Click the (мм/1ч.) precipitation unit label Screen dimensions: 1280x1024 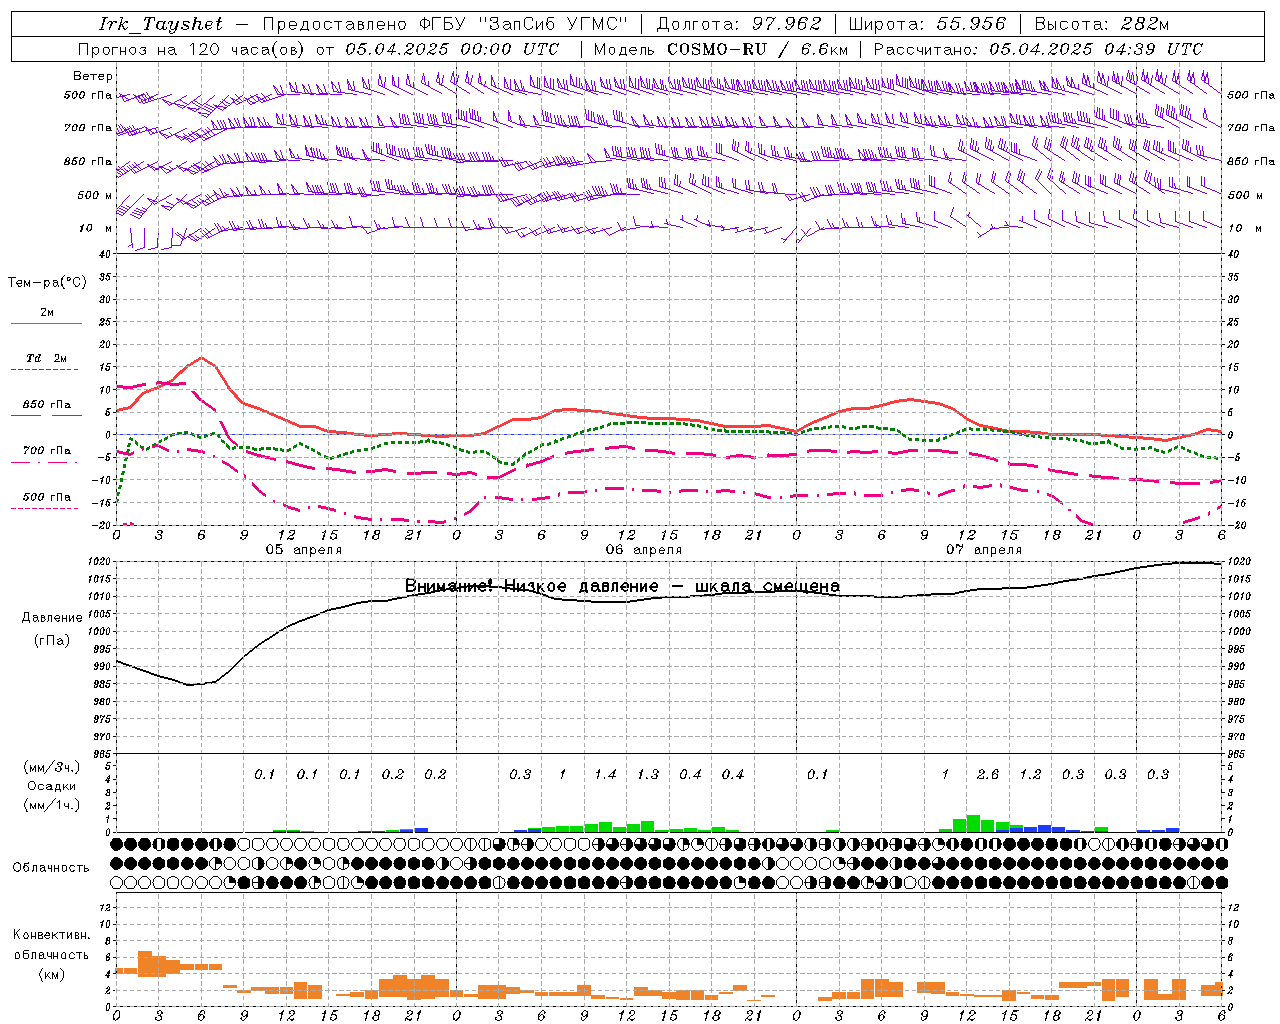point(51,805)
